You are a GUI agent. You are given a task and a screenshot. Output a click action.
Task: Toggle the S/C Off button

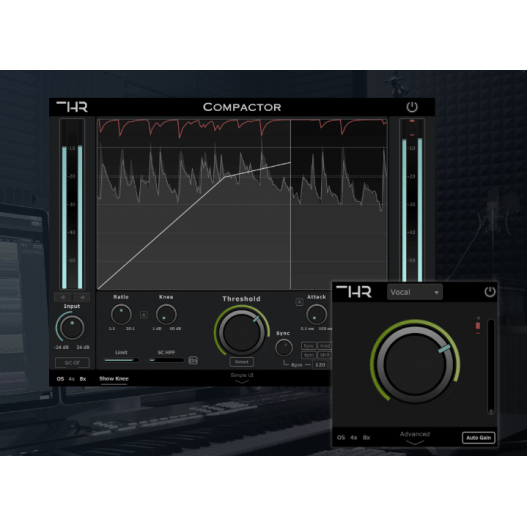[72, 363]
